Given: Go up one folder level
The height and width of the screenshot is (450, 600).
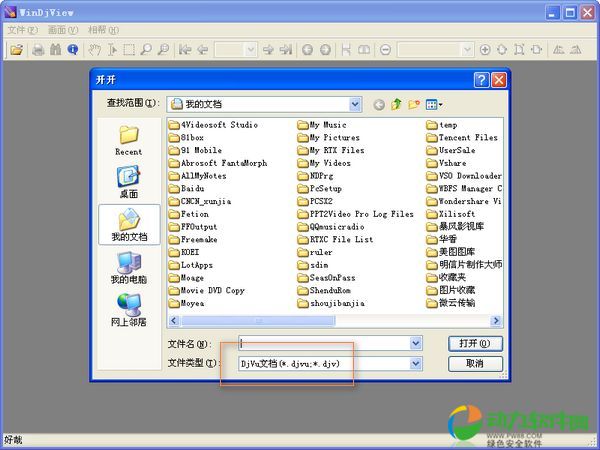Looking at the screenshot, I should [397, 104].
